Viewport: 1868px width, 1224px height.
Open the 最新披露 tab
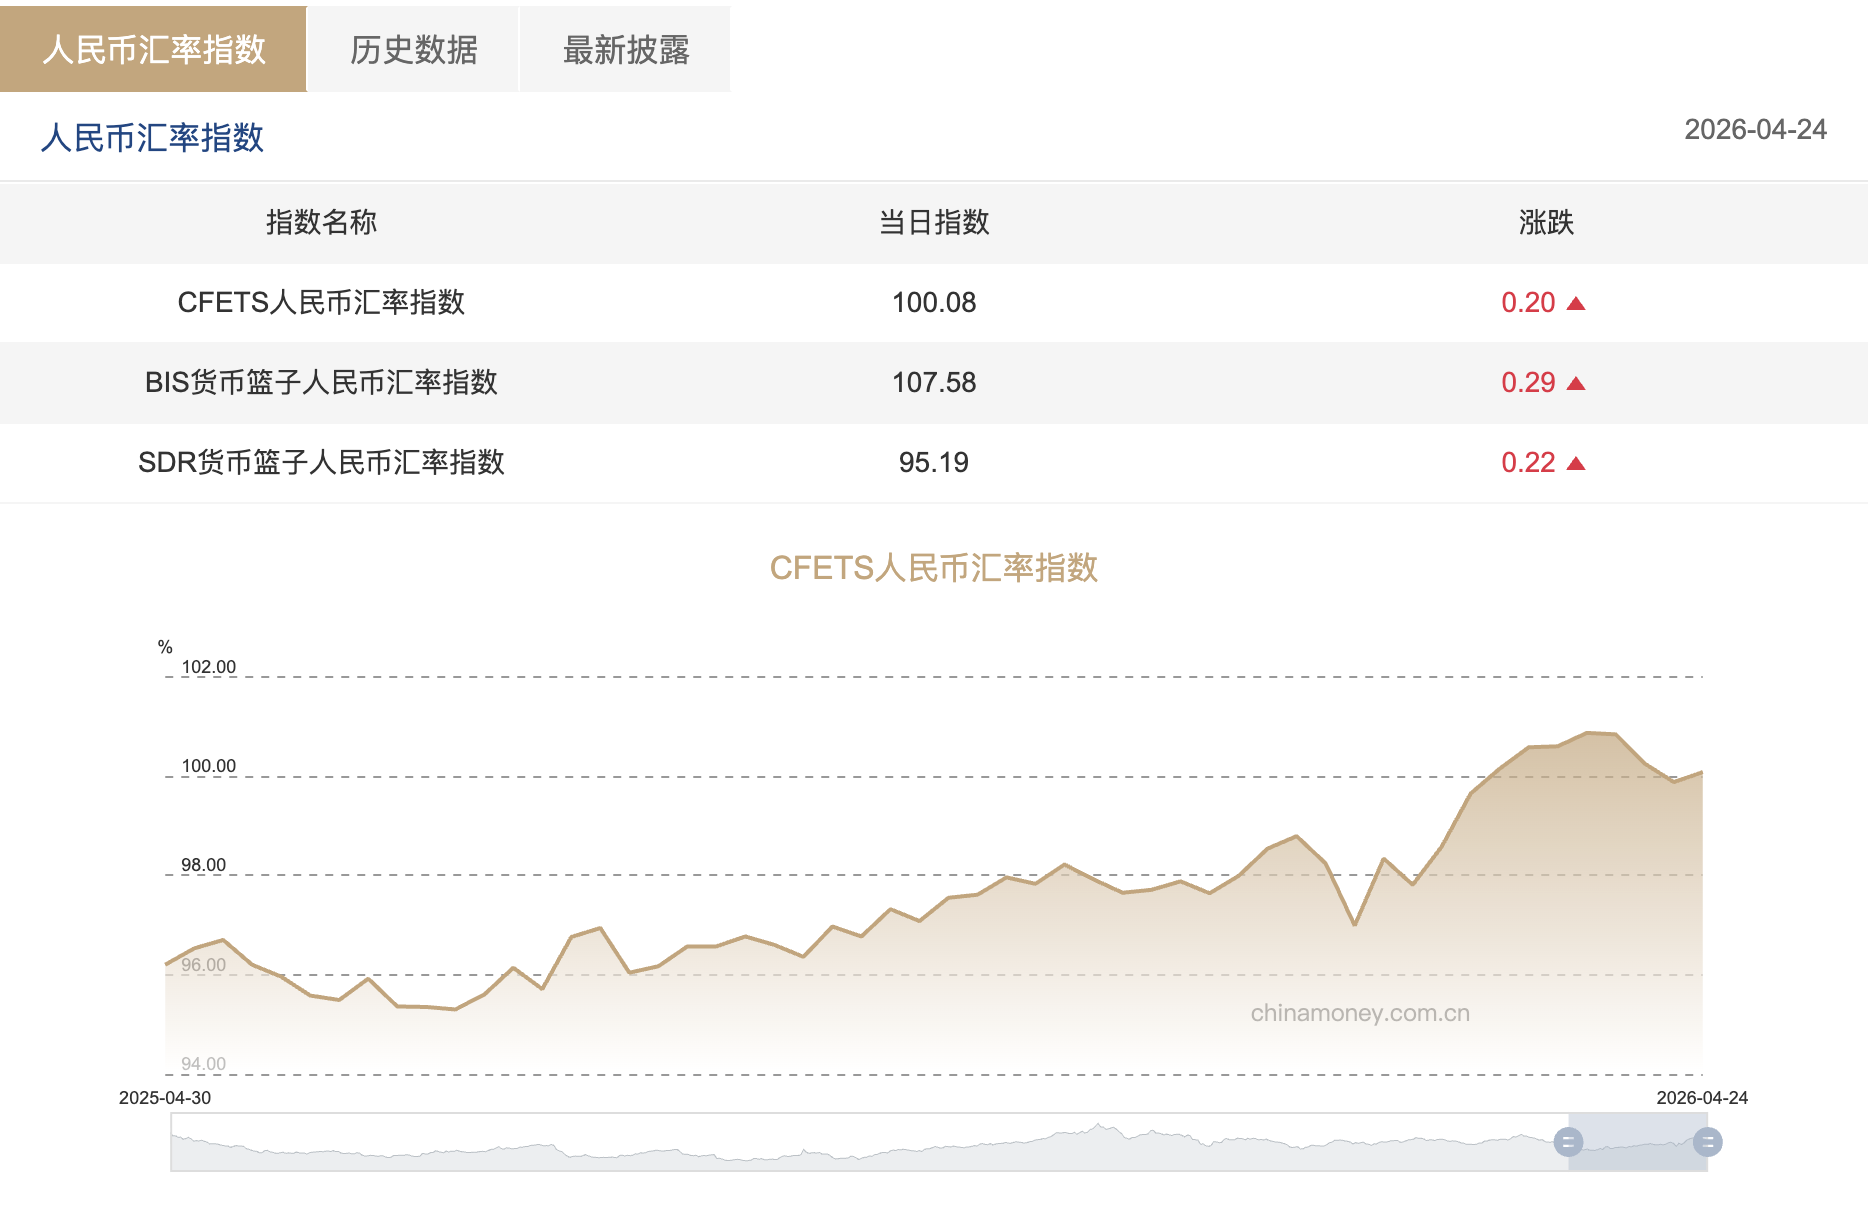click(625, 47)
